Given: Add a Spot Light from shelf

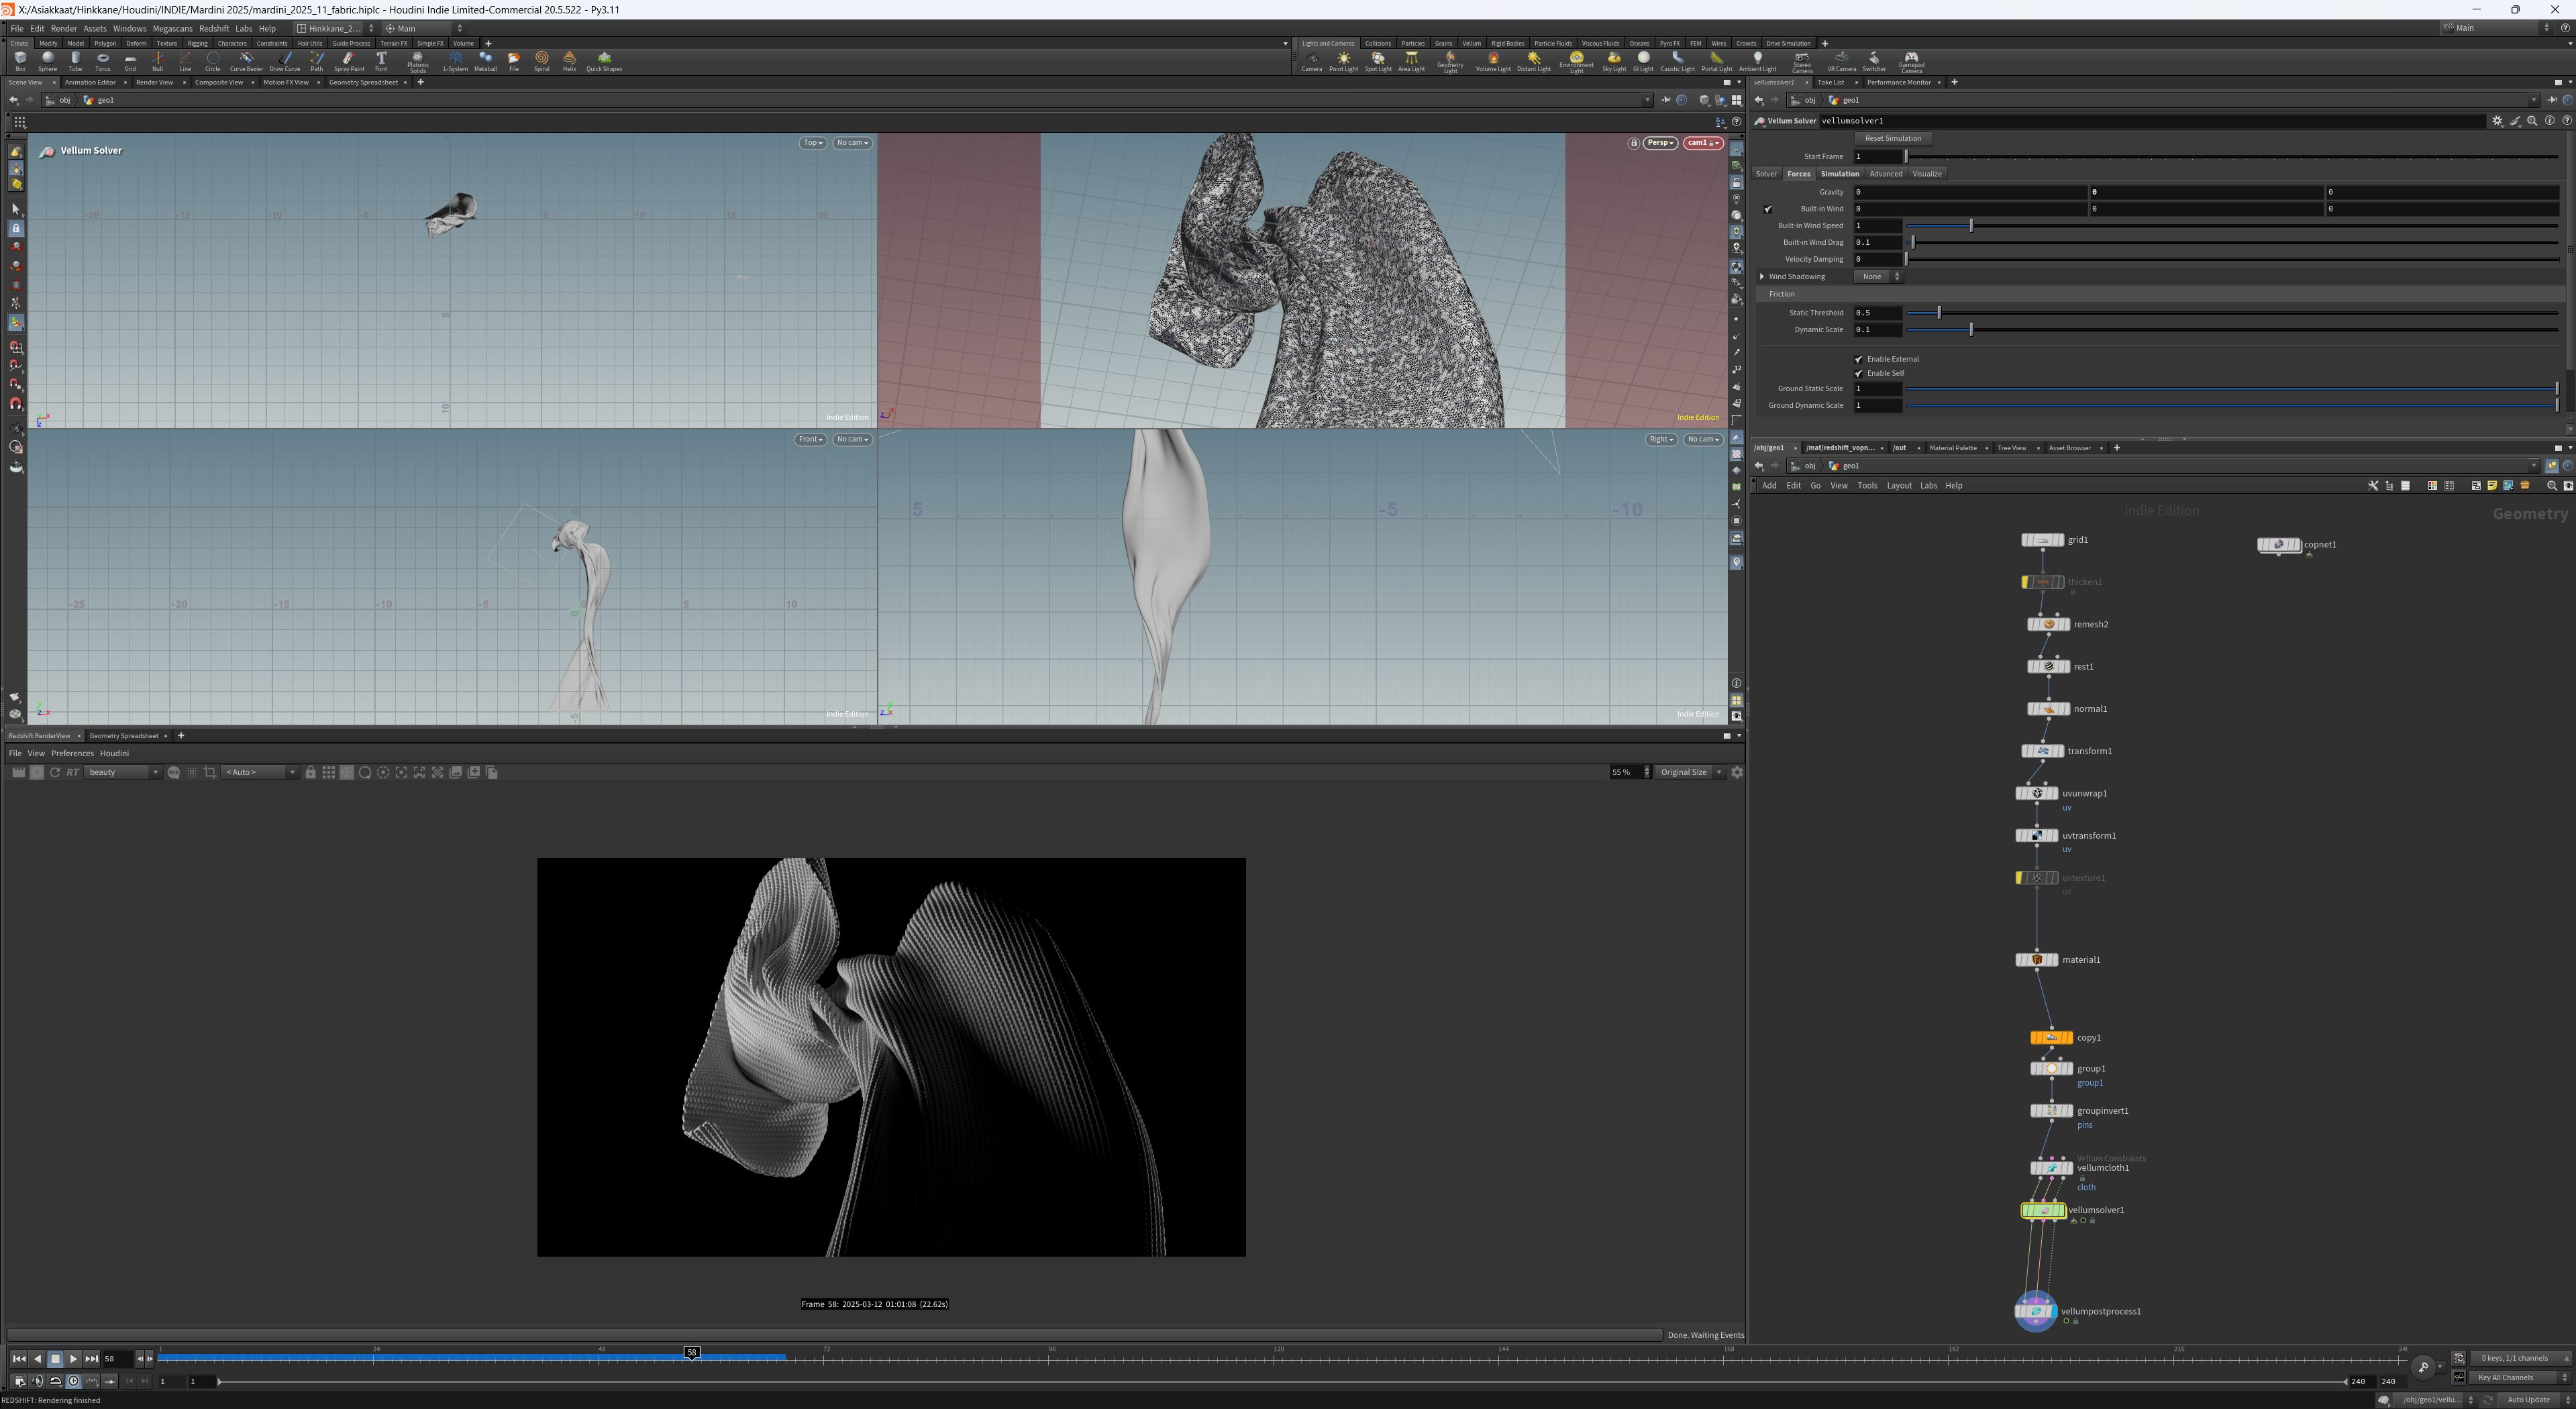Looking at the screenshot, I should (x=1378, y=61).
